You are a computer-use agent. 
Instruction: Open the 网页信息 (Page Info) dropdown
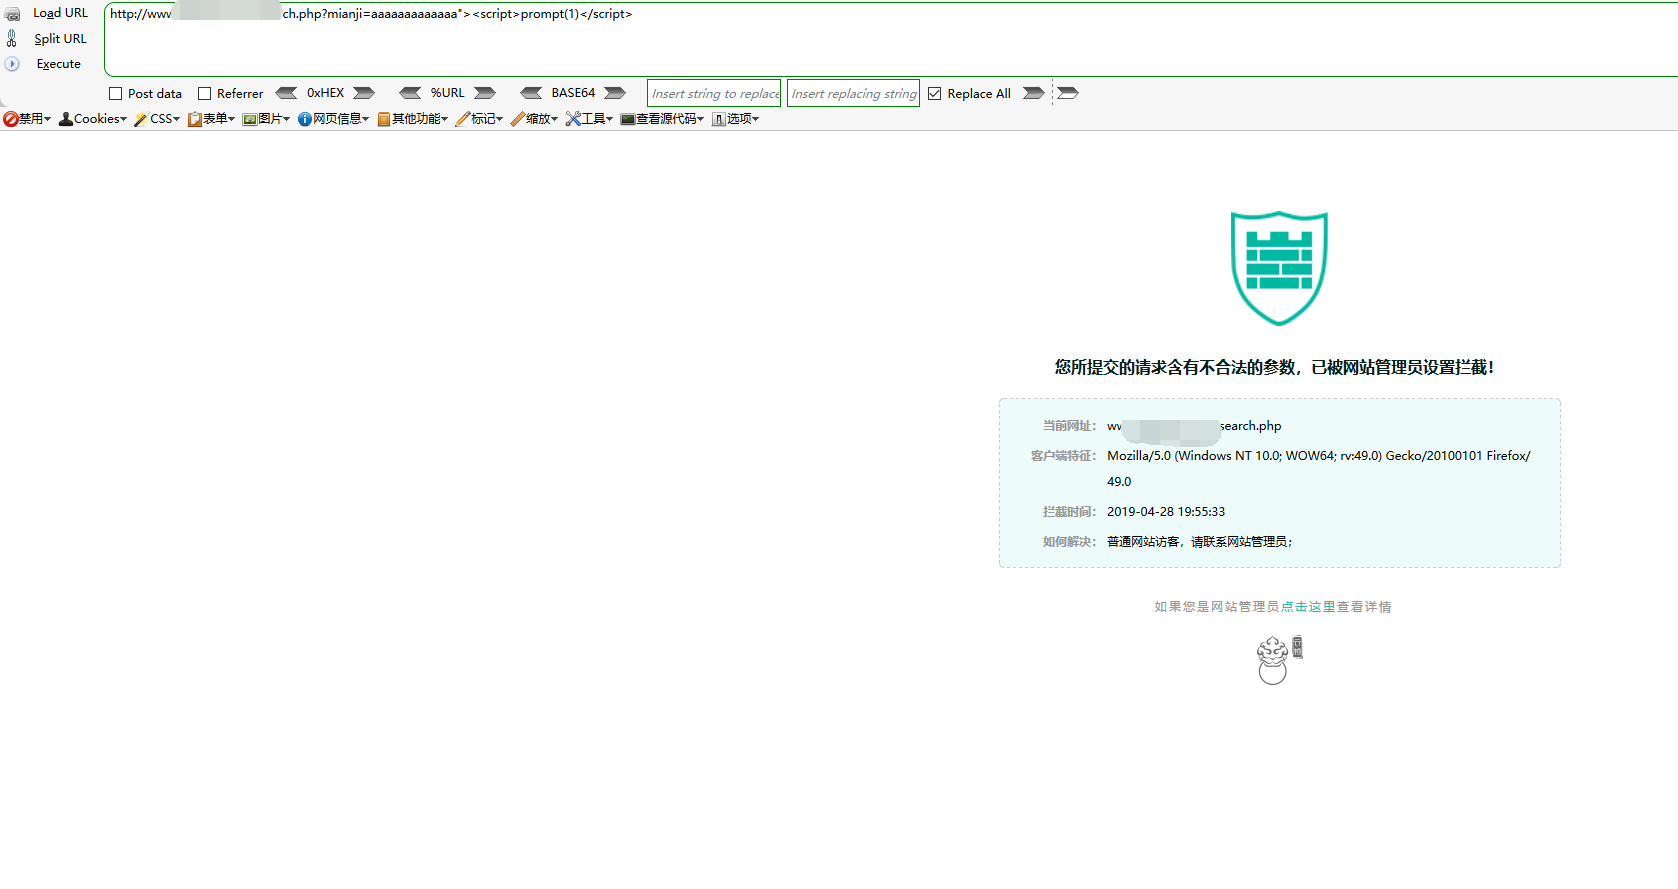click(x=333, y=119)
